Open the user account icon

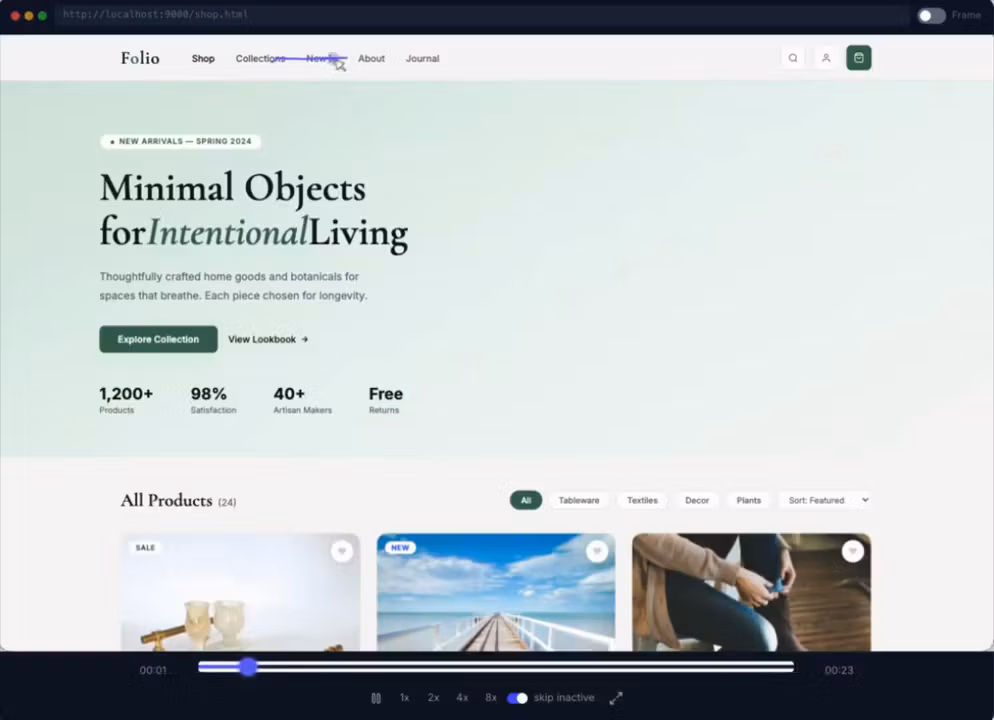(x=825, y=58)
